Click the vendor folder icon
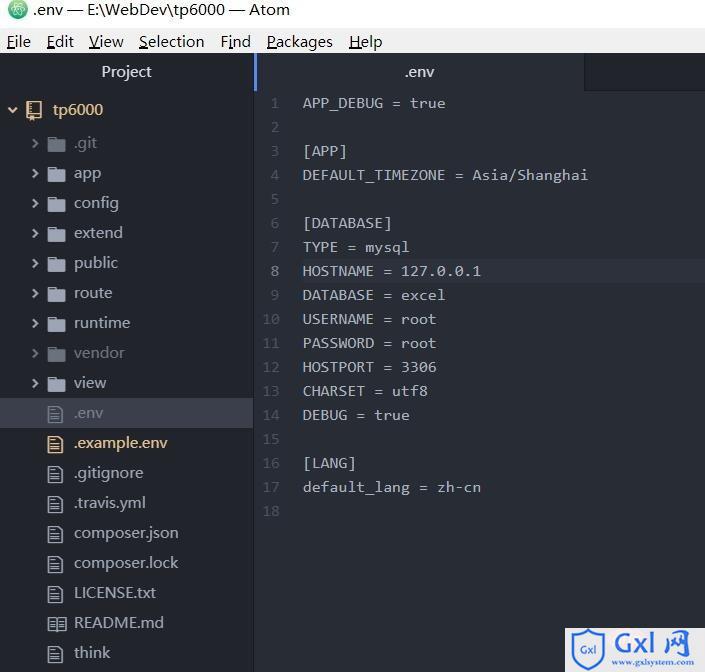Image resolution: width=705 pixels, height=672 pixels. [57, 354]
